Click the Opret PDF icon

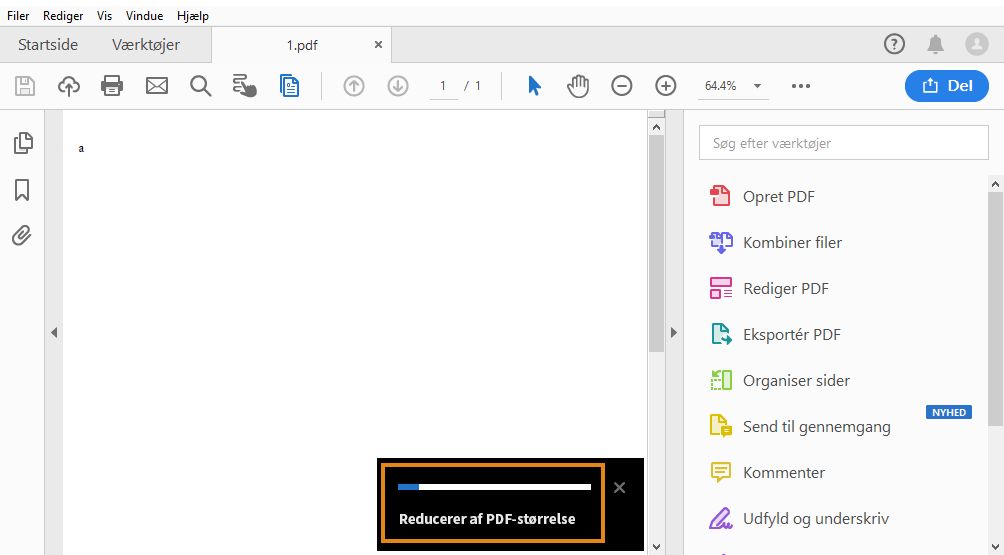(x=720, y=196)
